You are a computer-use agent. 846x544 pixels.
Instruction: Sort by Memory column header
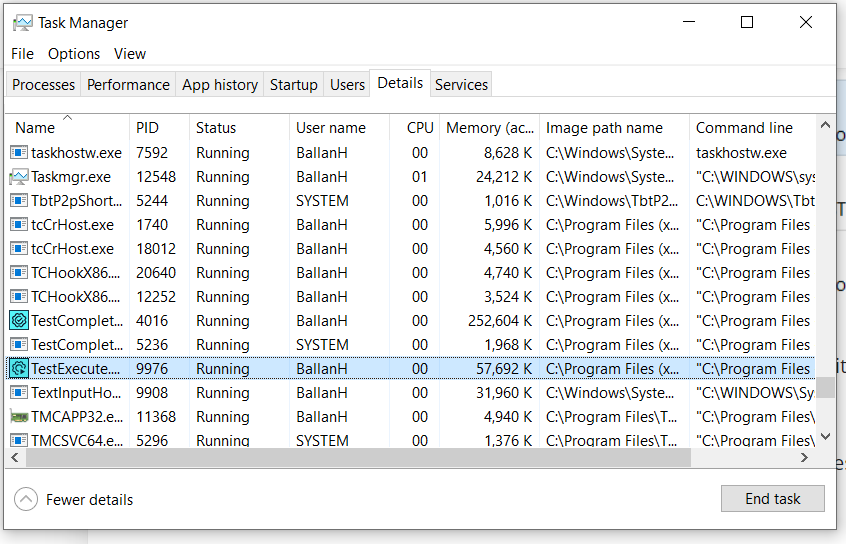pyautogui.click(x=489, y=128)
